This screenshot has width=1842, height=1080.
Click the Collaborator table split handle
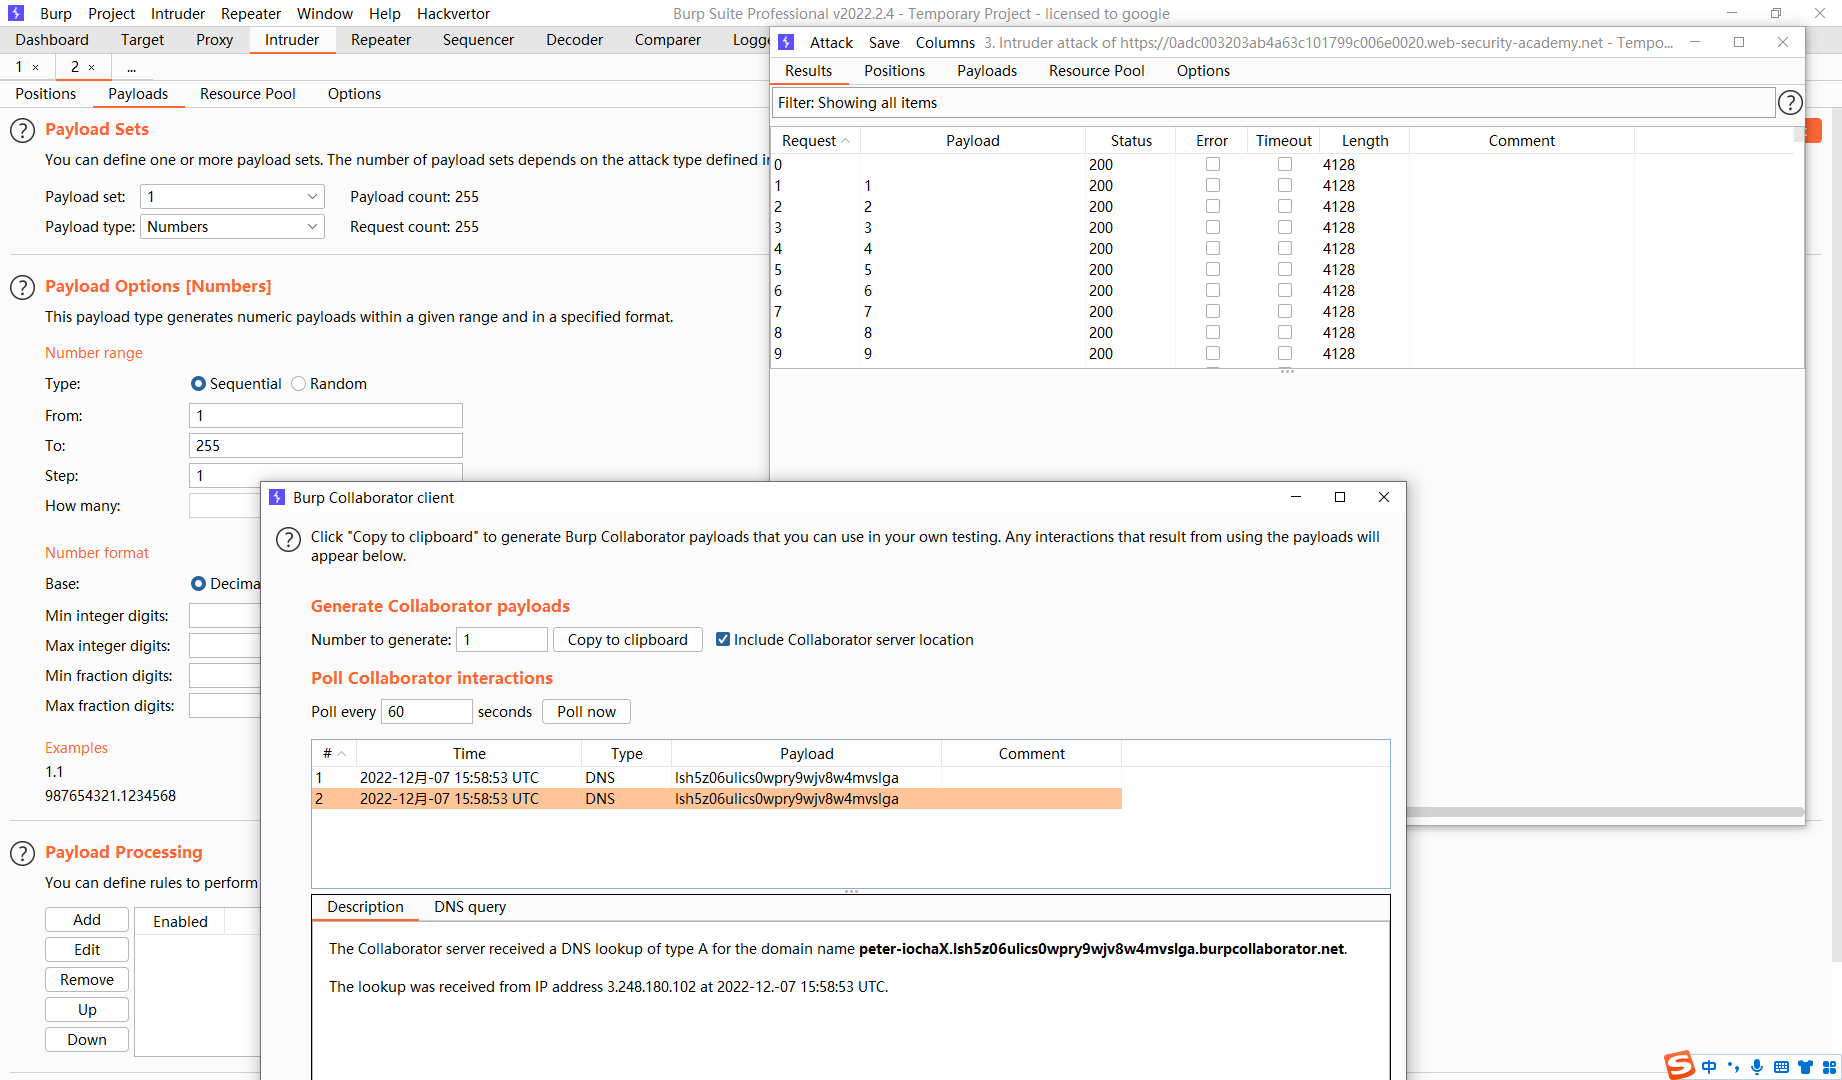tap(851, 891)
